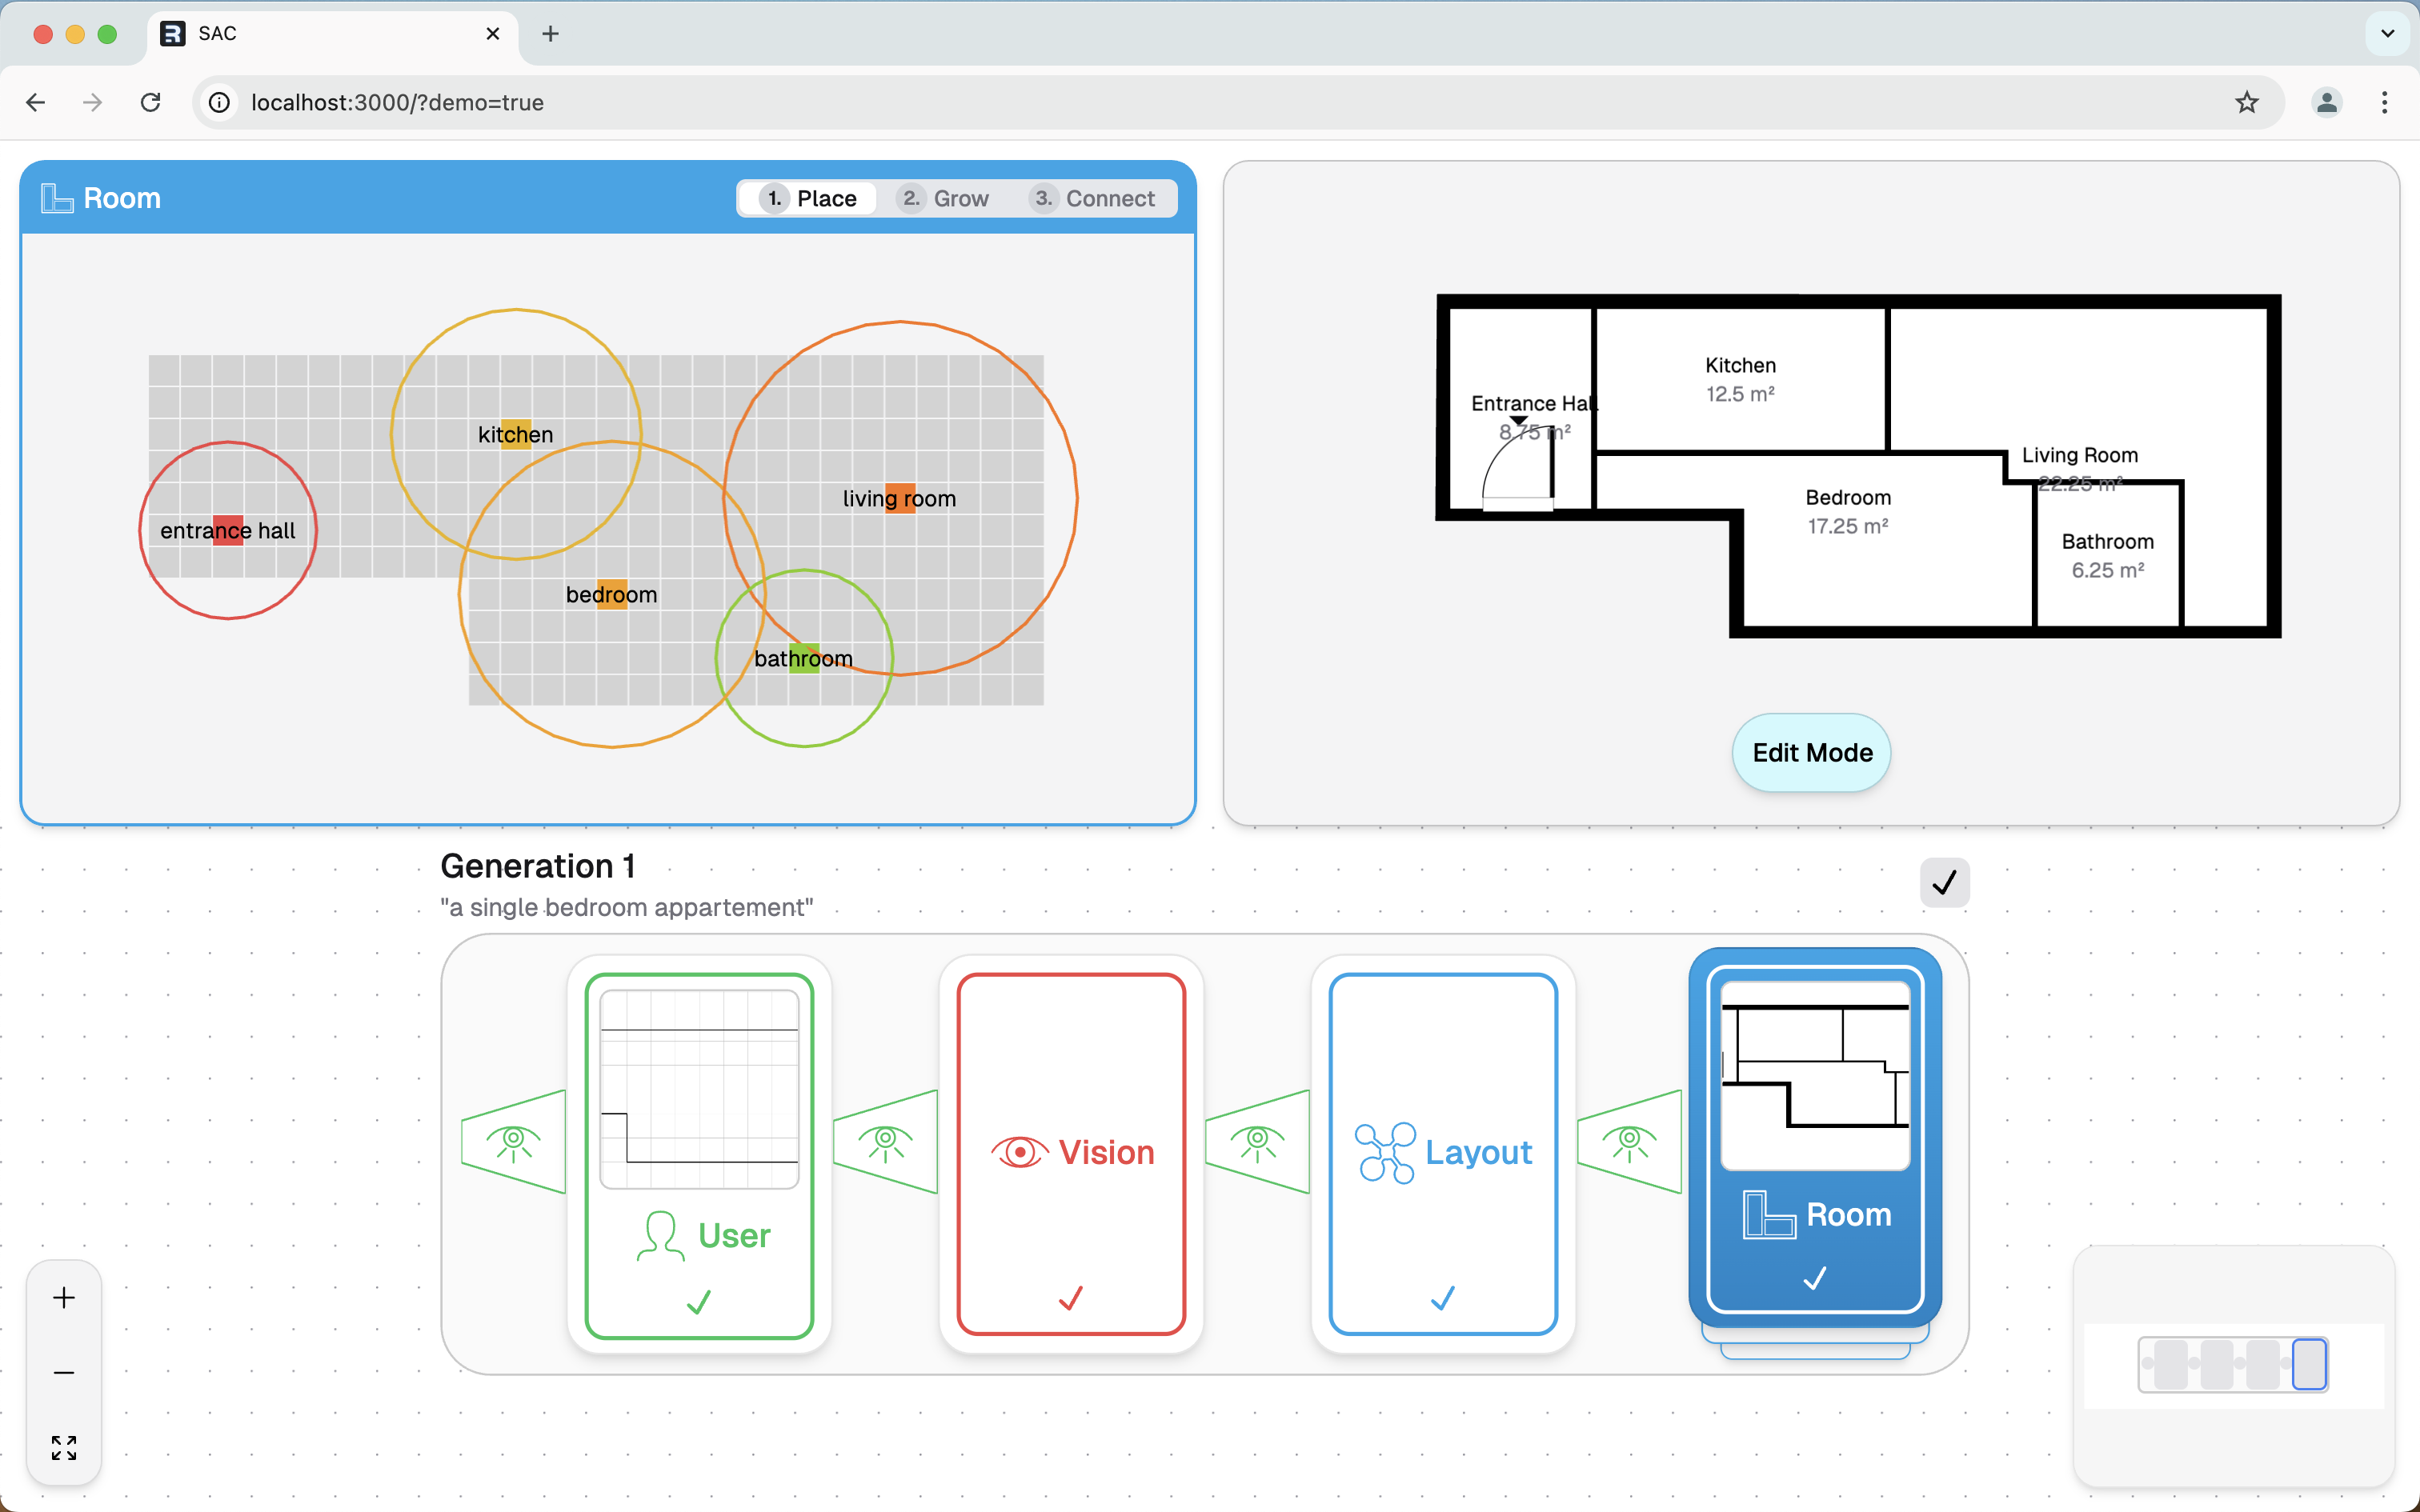Viewport: 2420px width, 1512px height.
Task: Click the Vision eye icon card
Action: pos(1071,1153)
